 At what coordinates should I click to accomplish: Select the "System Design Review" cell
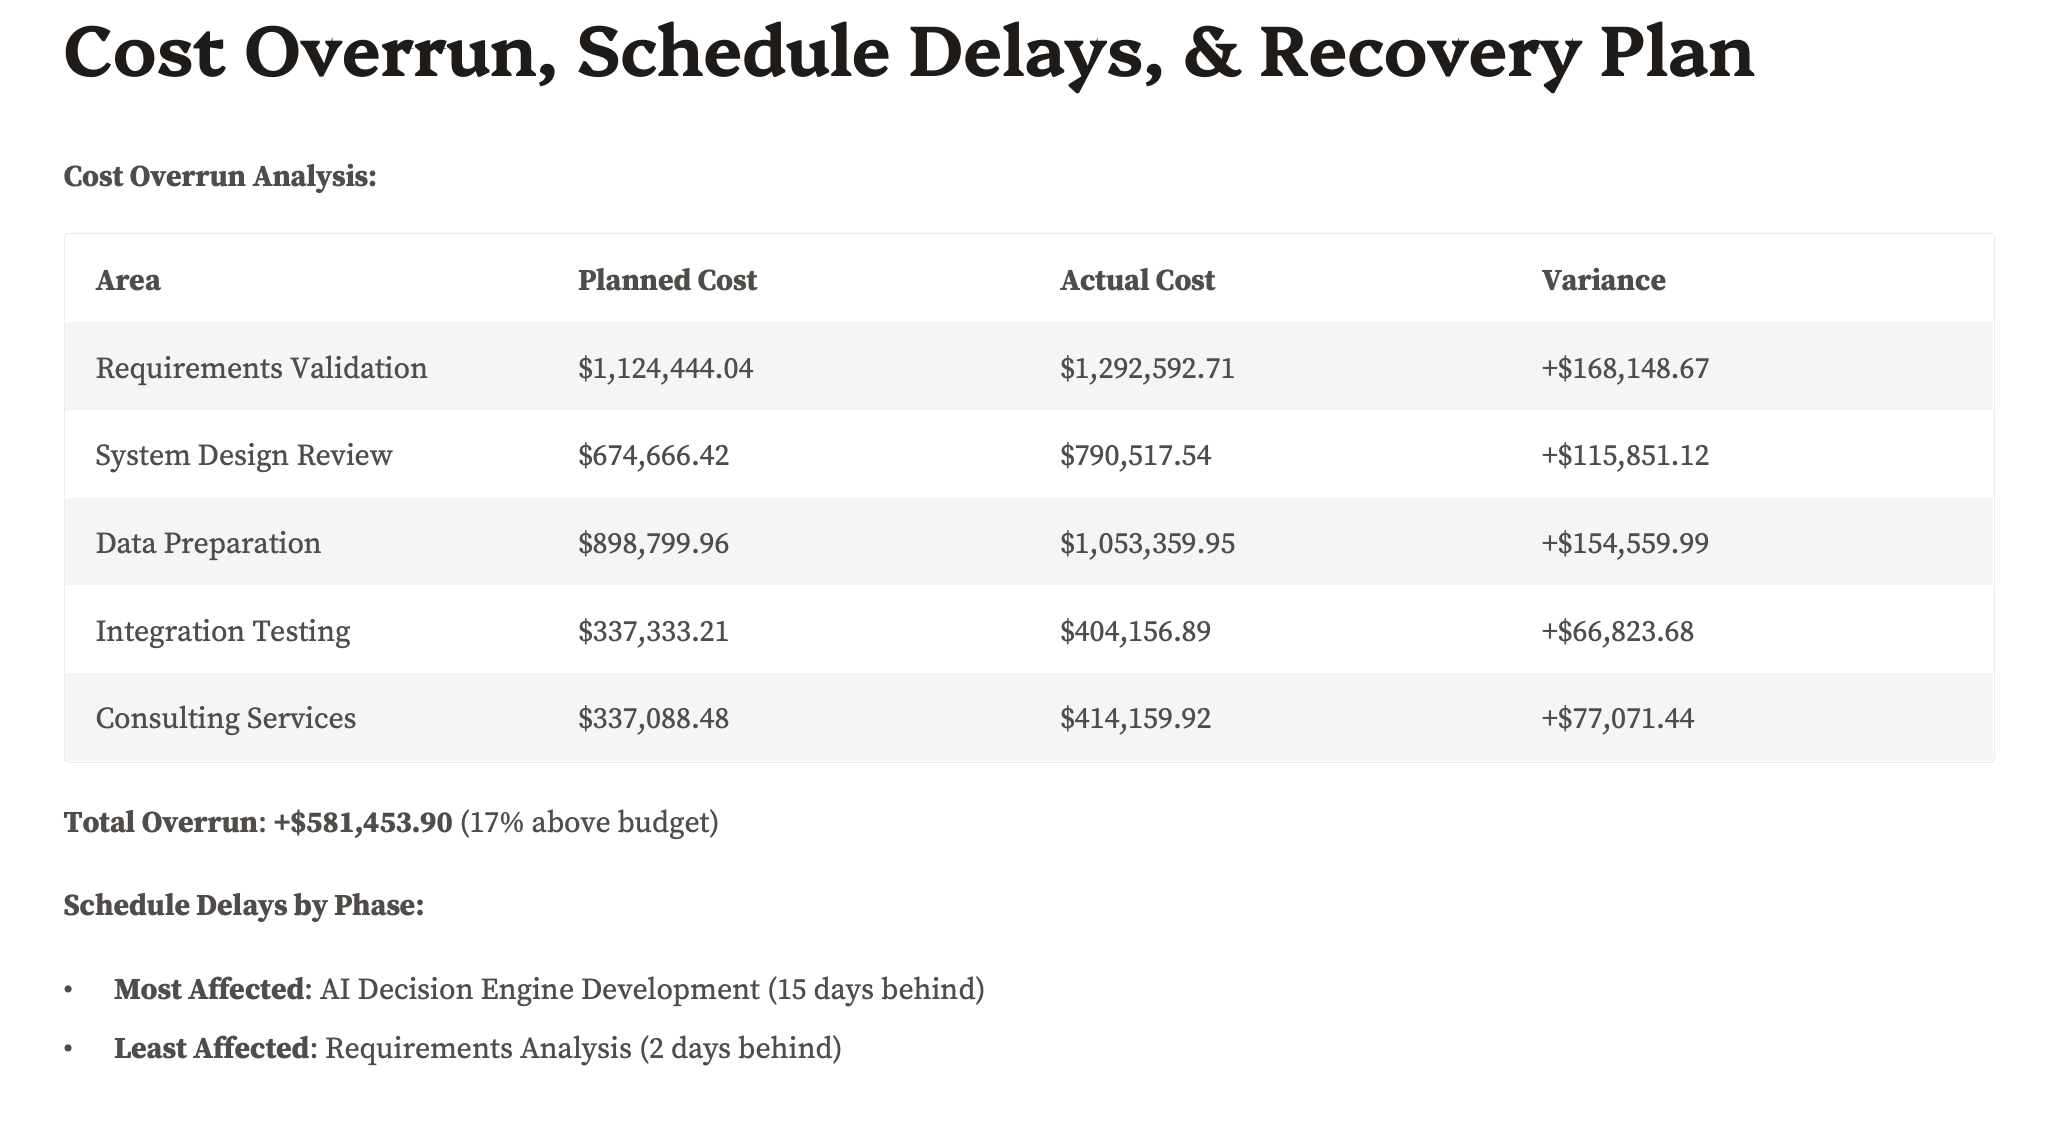pyautogui.click(x=244, y=456)
